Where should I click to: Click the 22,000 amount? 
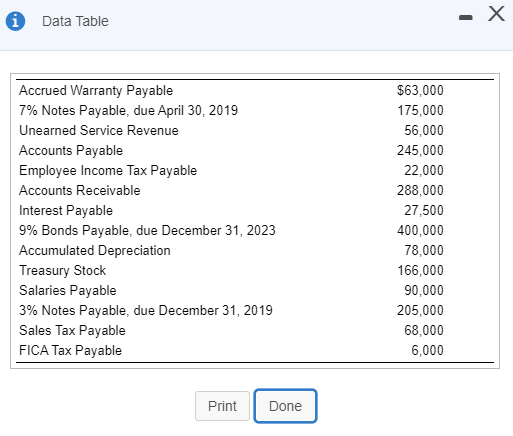(424, 170)
